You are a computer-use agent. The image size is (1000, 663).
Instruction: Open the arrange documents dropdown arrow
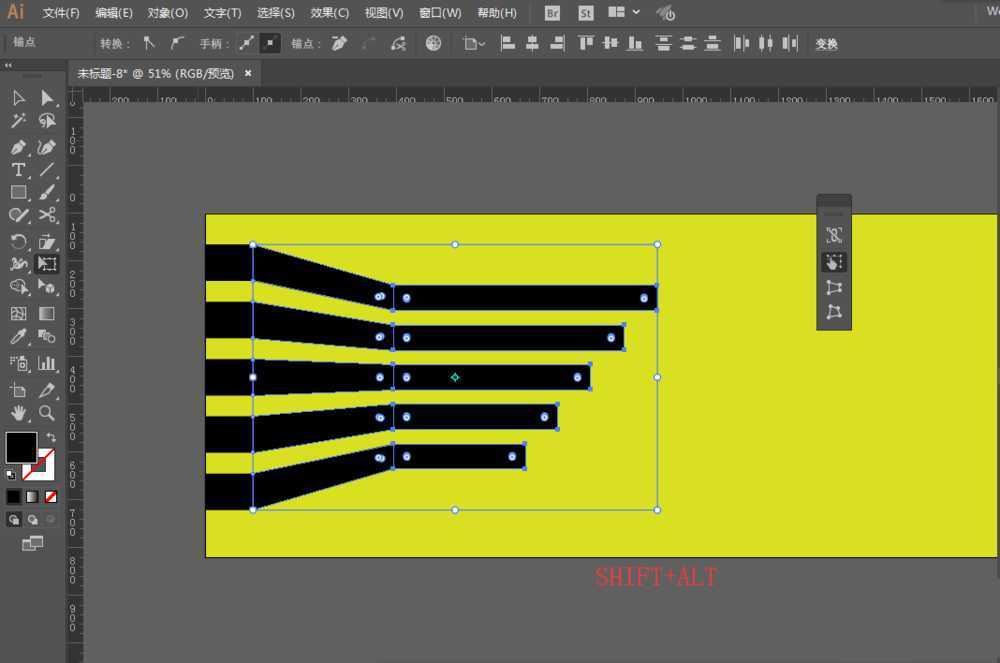pyautogui.click(x=636, y=12)
